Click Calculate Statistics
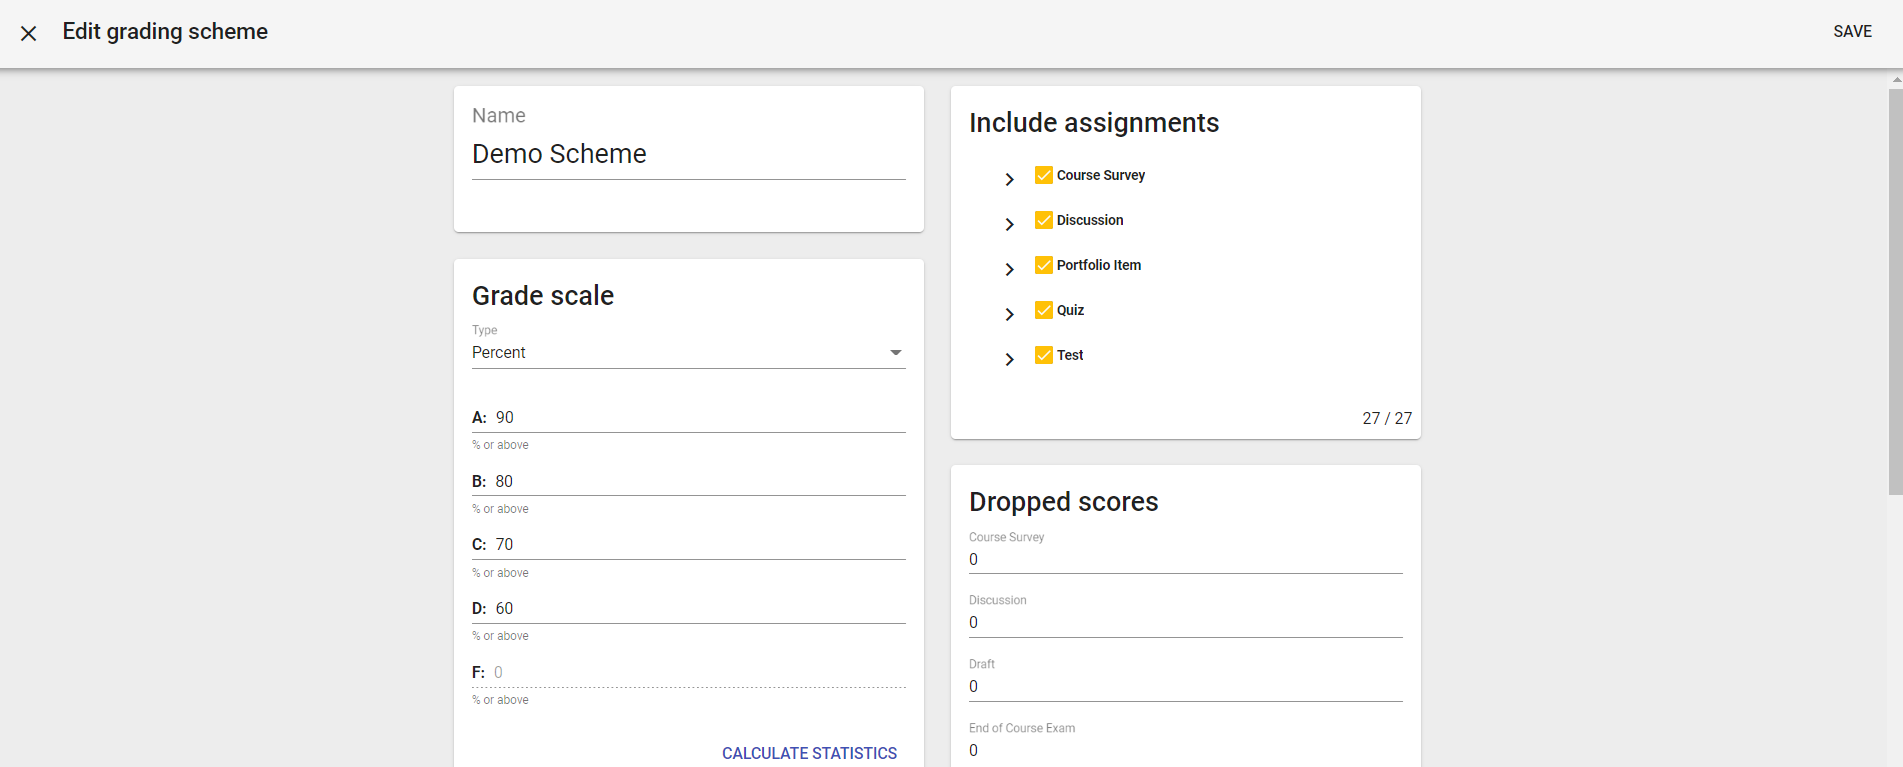The width and height of the screenshot is (1903, 767). 809,753
